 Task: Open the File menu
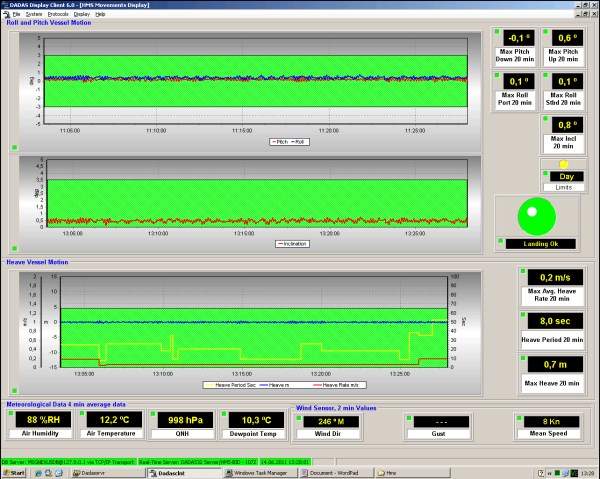pos(17,15)
